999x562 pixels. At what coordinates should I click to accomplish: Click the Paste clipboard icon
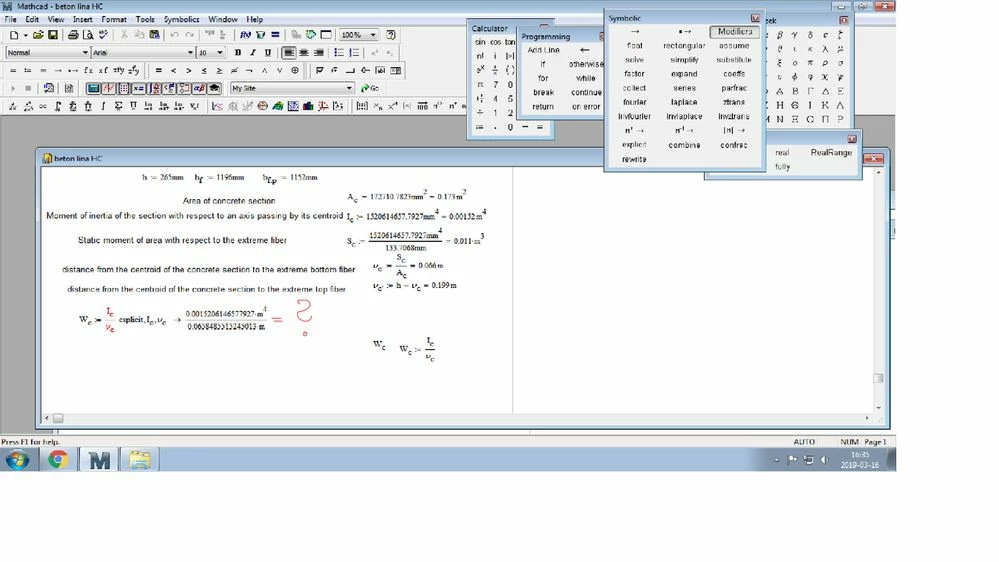point(154,35)
